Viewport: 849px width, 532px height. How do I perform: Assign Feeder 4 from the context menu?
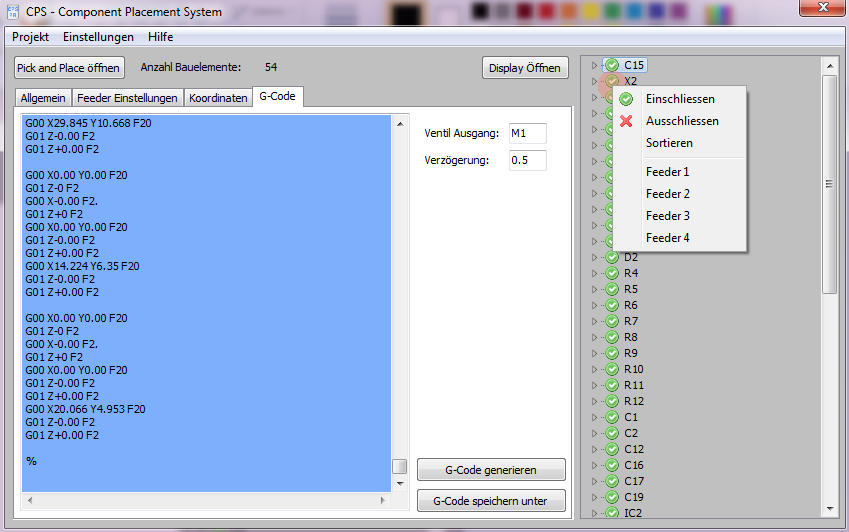coord(680,238)
